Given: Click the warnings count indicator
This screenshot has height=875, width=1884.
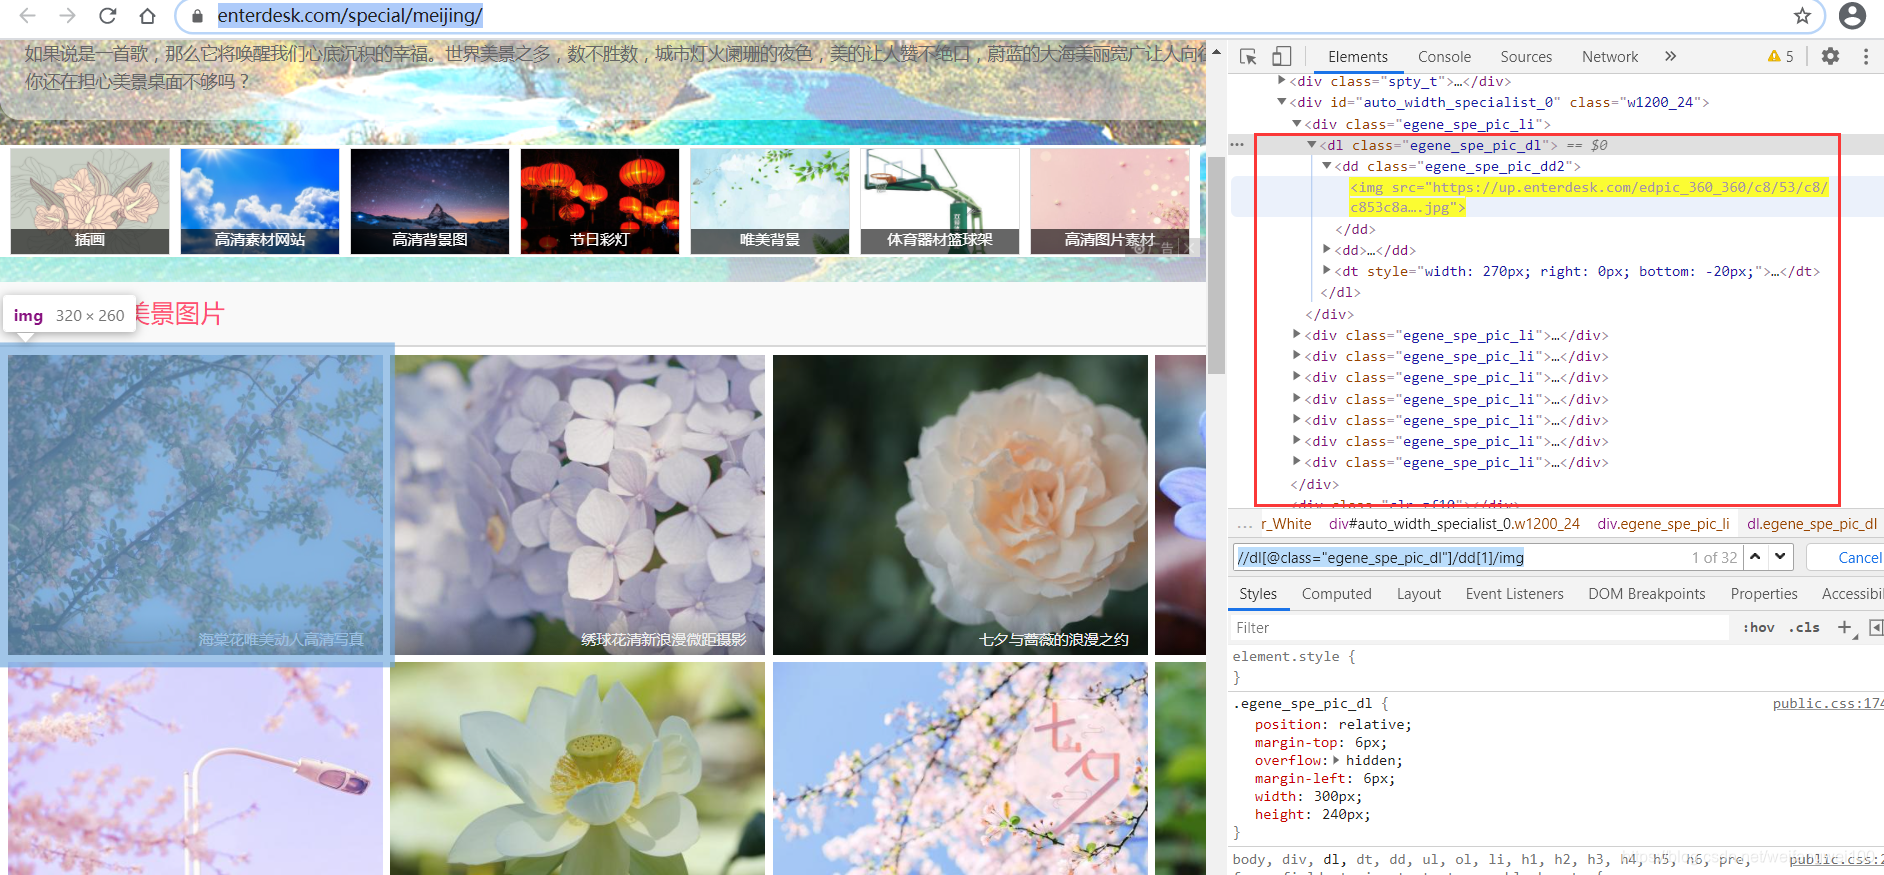Looking at the screenshot, I should coord(1781,57).
